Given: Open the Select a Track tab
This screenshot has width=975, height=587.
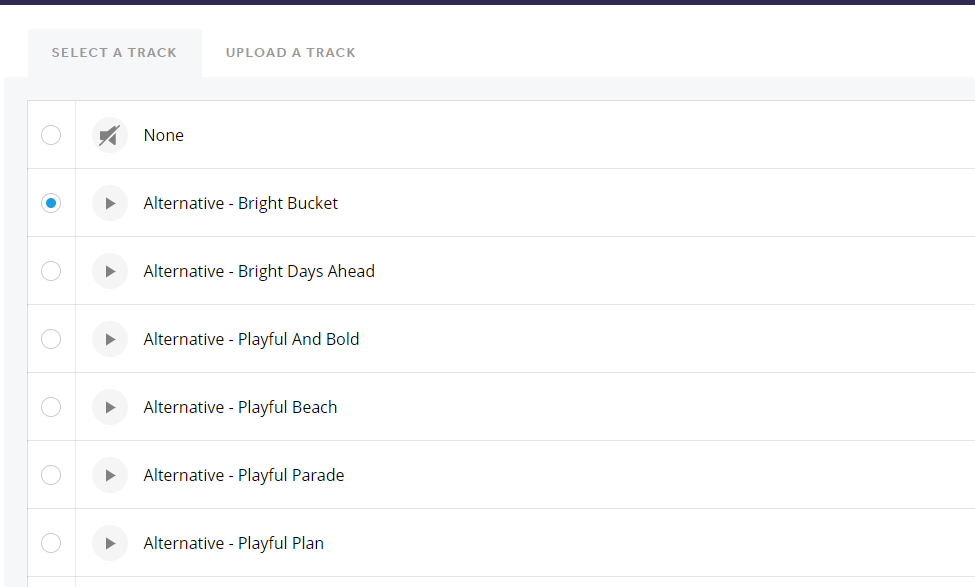Looking at the screenshot, I should click(114, 53).
